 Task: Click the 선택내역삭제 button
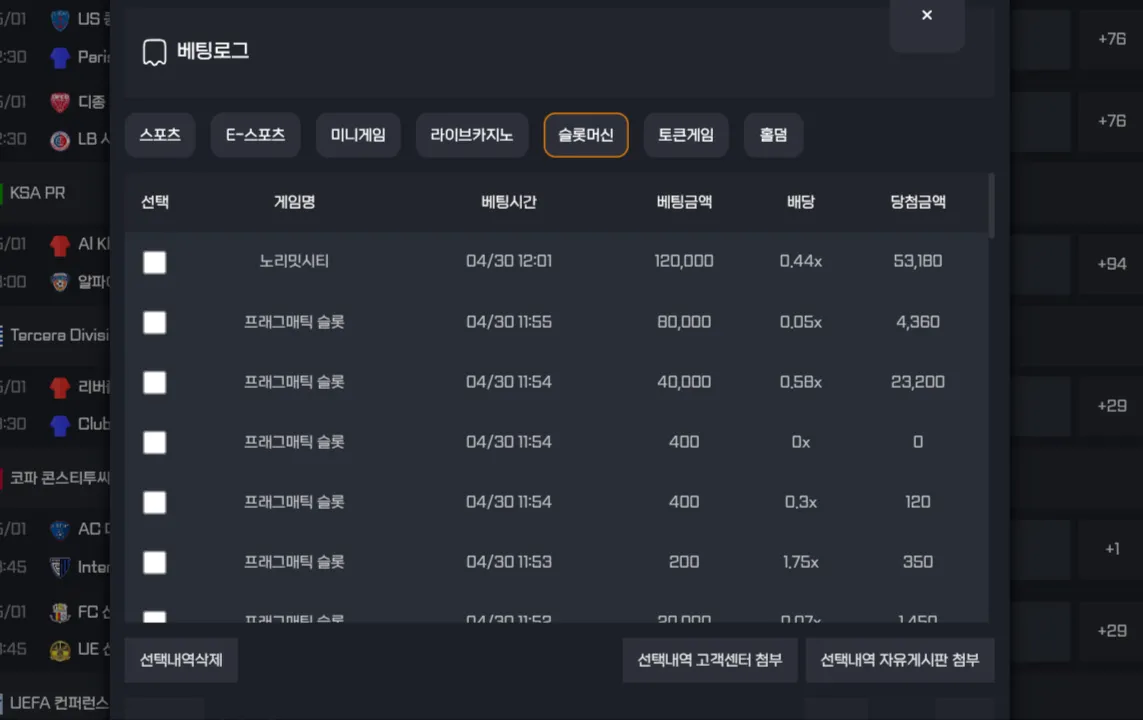181,660
